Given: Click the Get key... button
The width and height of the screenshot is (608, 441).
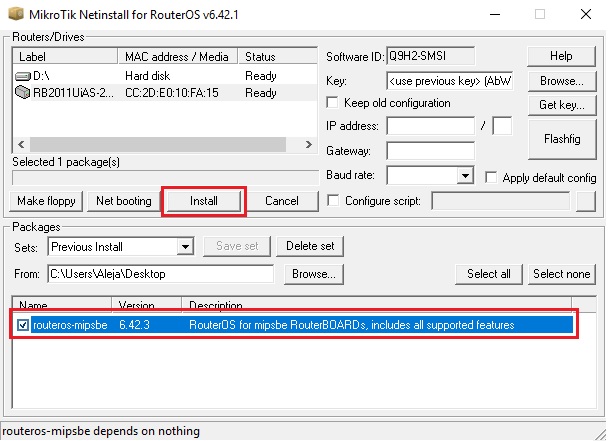Looking at the screenshot, I should (562, 105).
